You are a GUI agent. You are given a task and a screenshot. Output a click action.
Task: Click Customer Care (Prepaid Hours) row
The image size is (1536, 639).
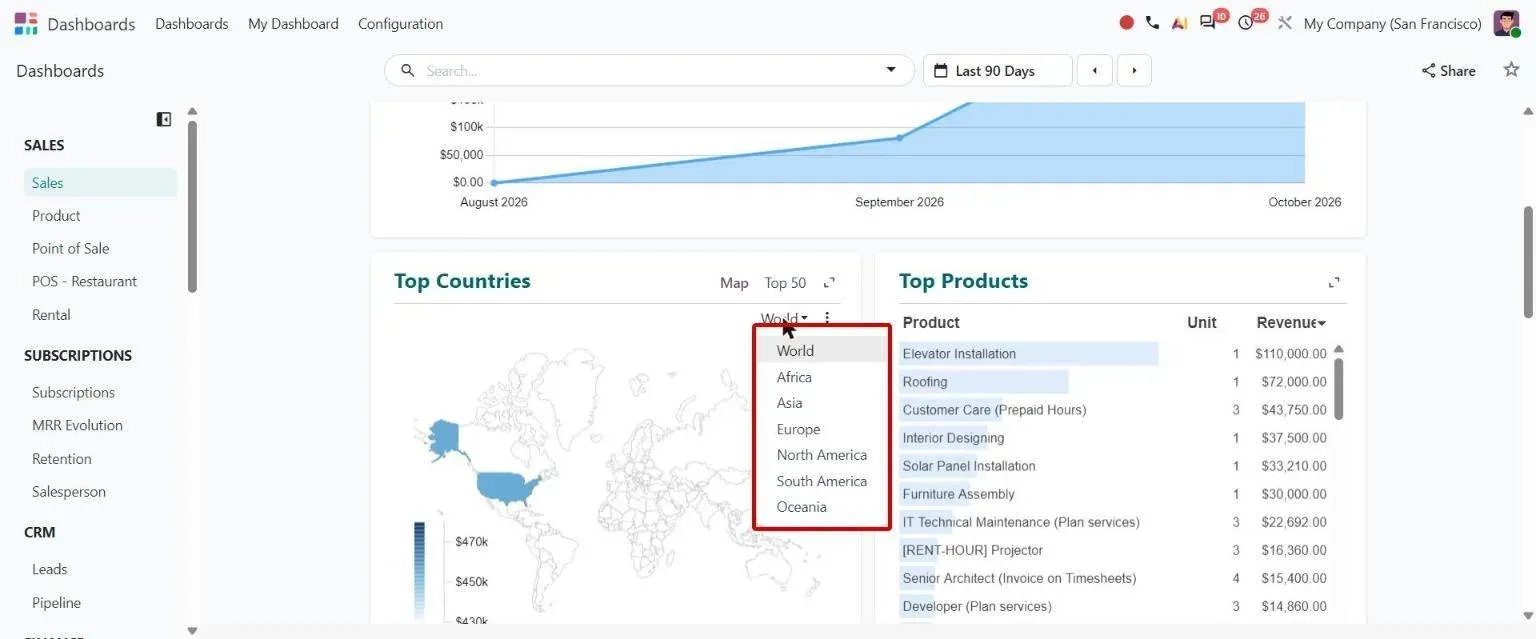(x=1114, y=410)
